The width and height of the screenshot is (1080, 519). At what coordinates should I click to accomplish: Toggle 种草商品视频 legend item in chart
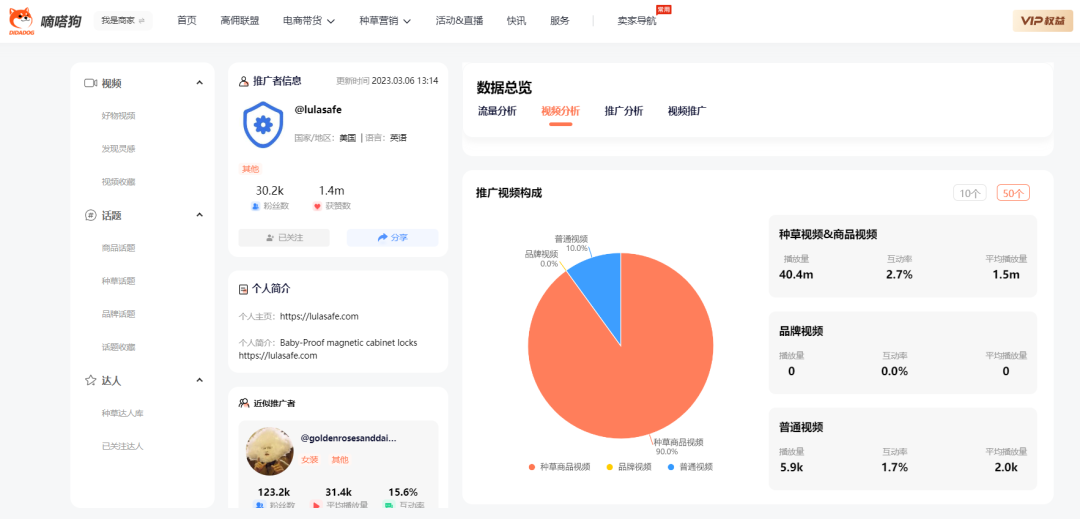[559, 467]
